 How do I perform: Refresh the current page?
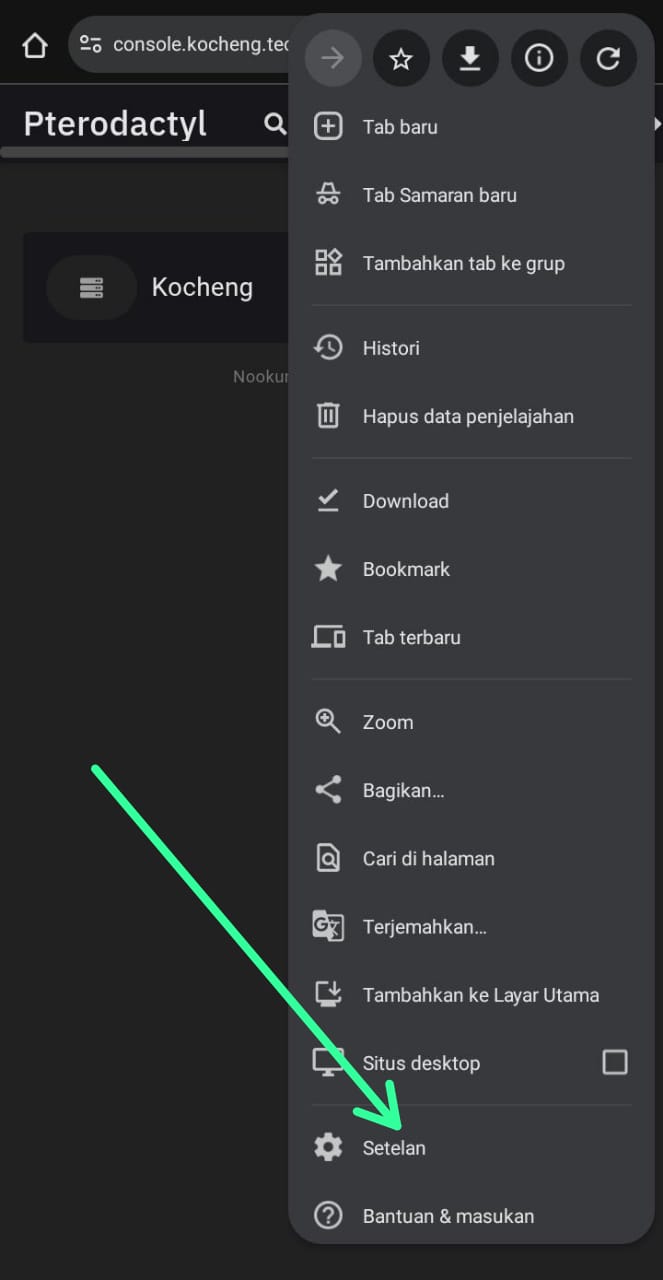[x=608, y=58]
